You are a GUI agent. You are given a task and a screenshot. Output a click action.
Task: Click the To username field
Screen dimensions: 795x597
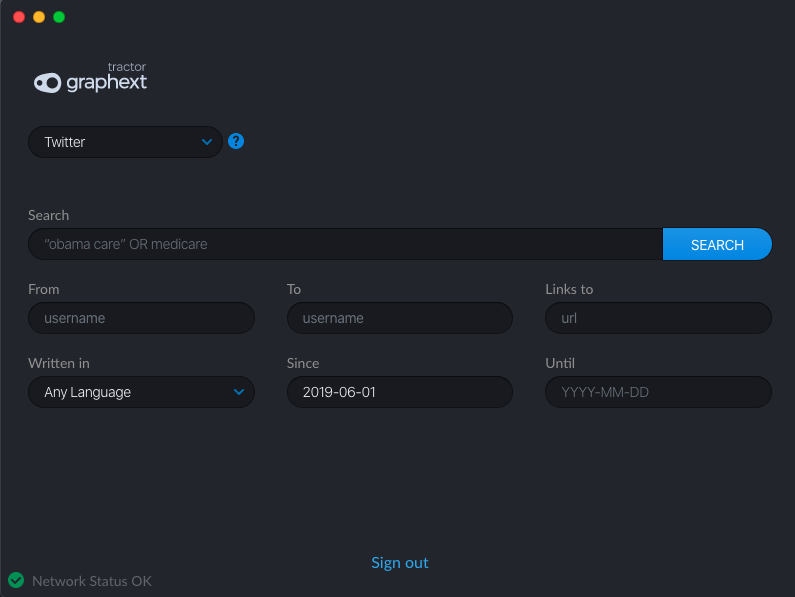(x=400, y=318)
